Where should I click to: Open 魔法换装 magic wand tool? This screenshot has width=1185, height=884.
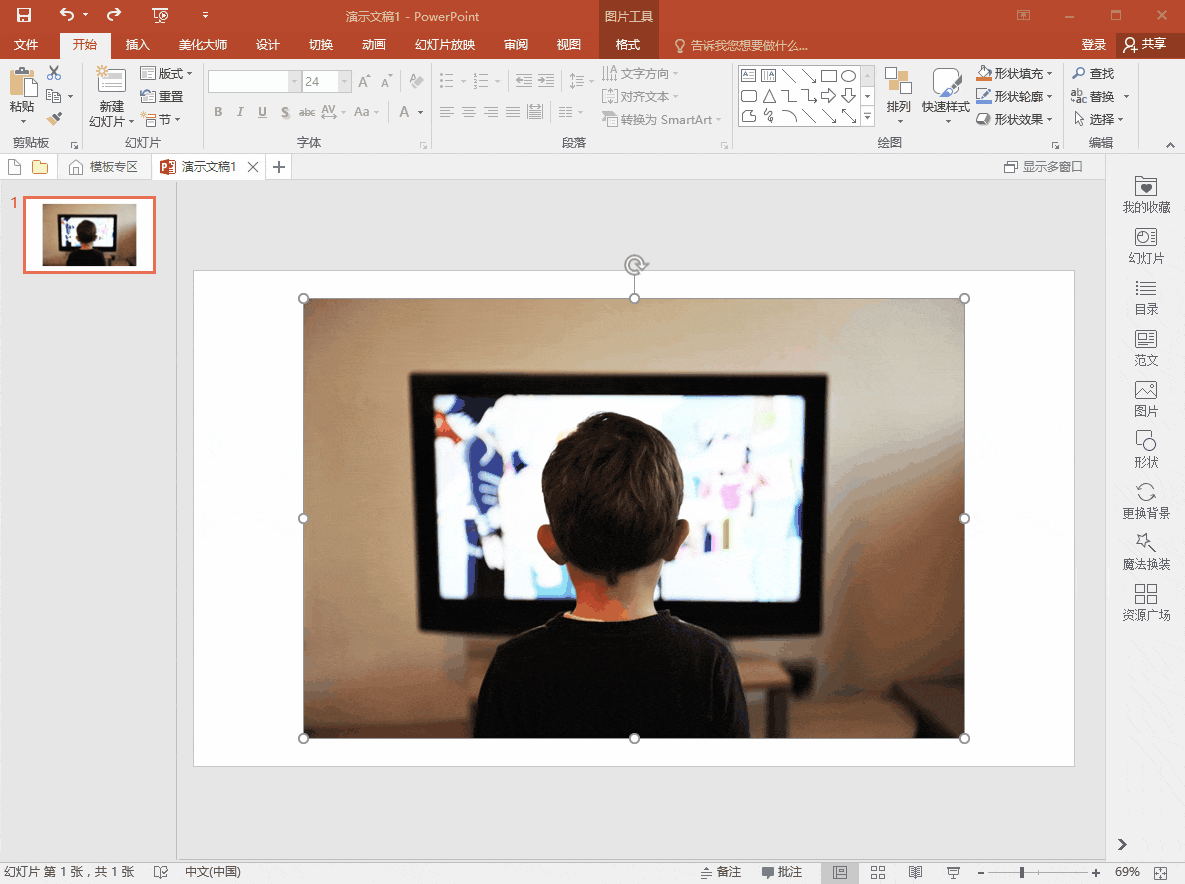(x=1146, y=552)
